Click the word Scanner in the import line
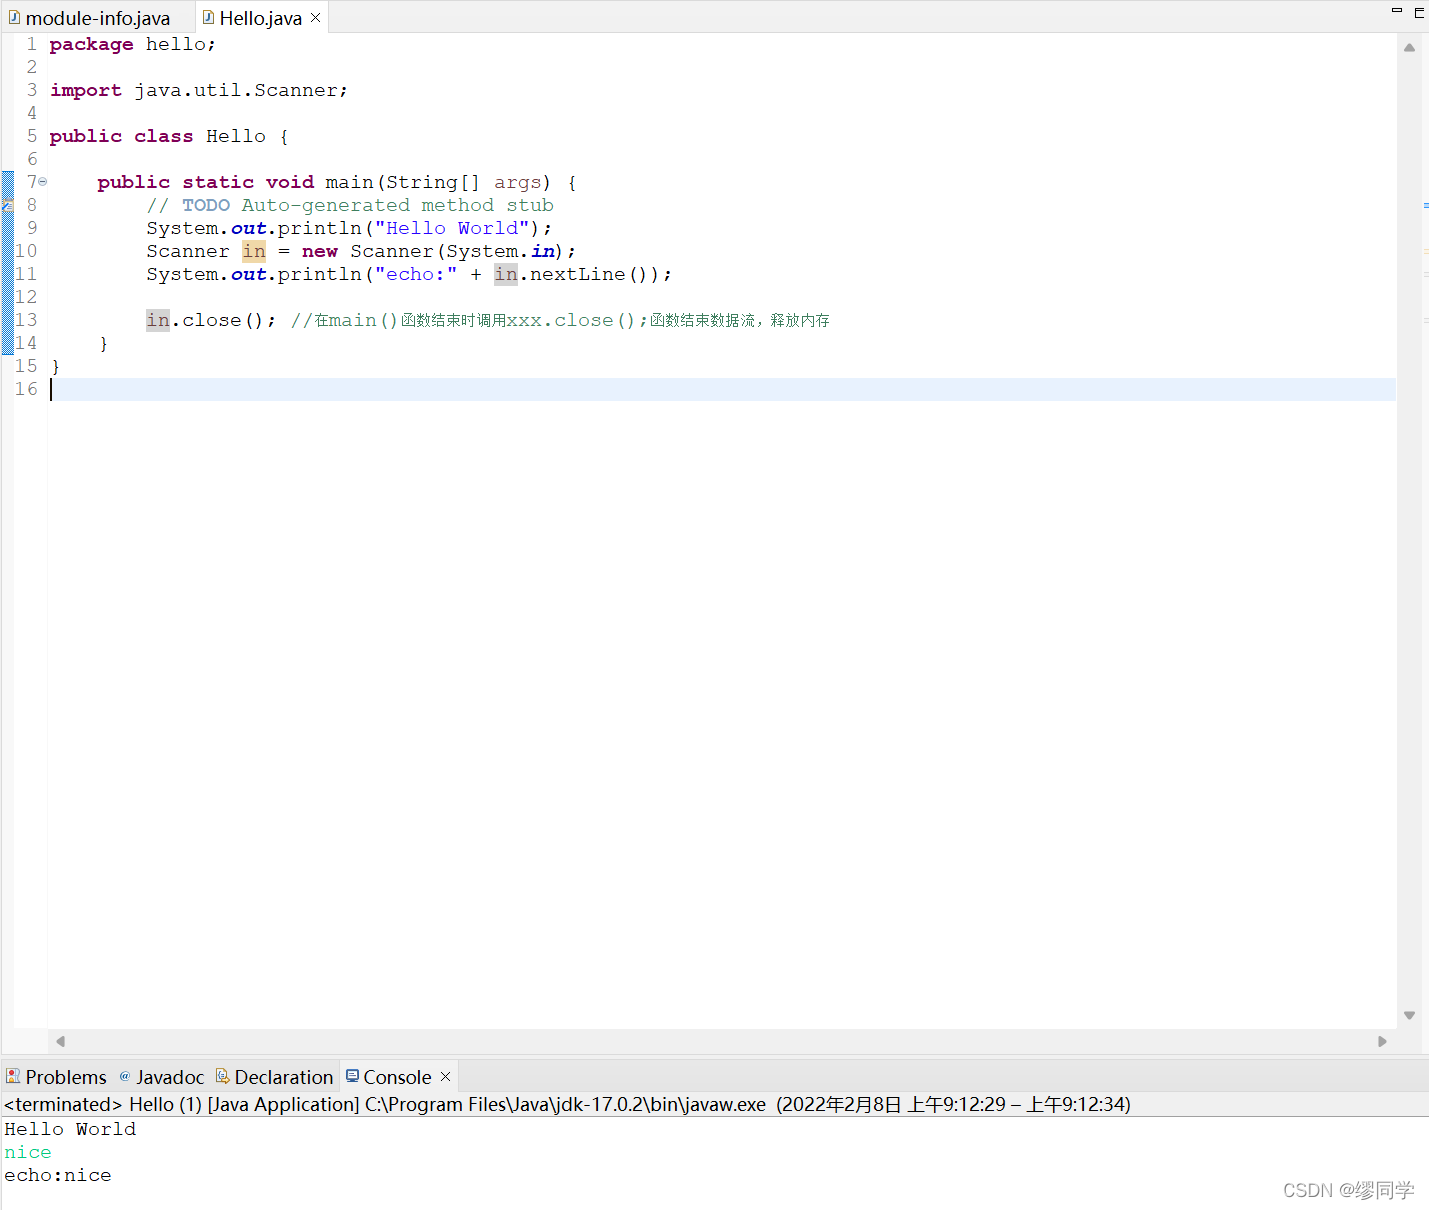 (x=296, y=90)
